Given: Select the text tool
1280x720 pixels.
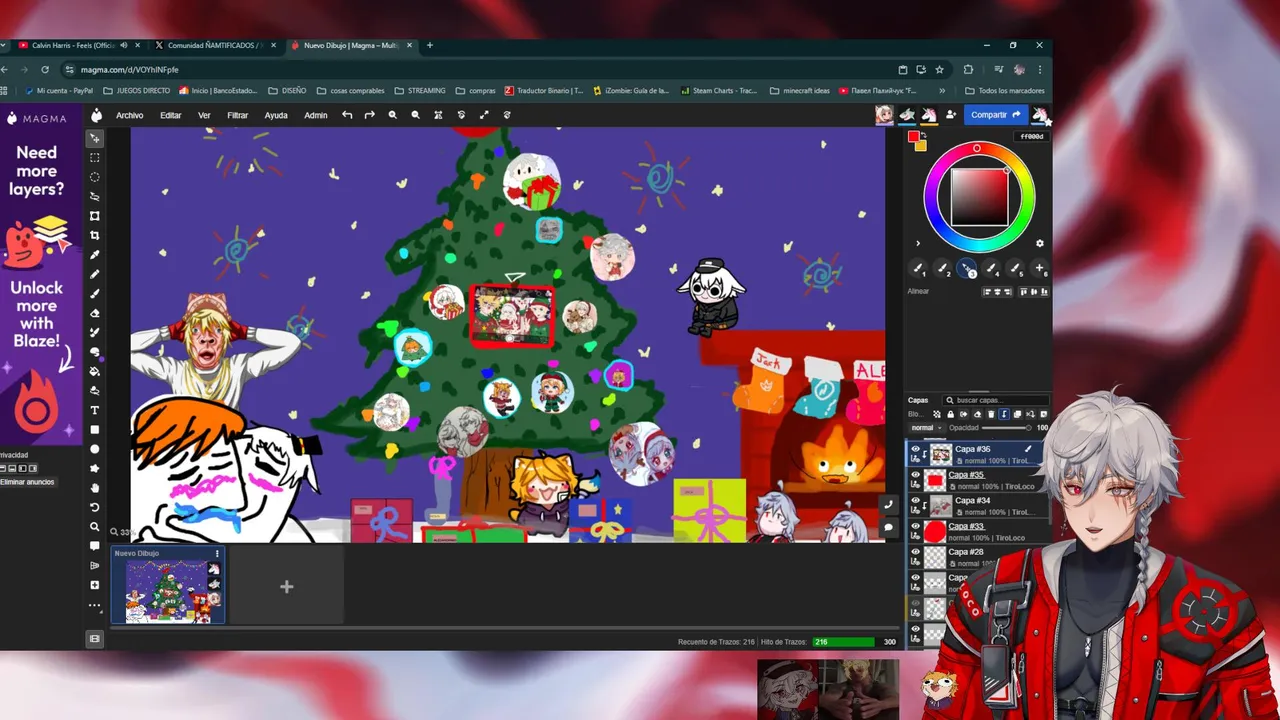Looking at the screenshot, I should (95, 410).
